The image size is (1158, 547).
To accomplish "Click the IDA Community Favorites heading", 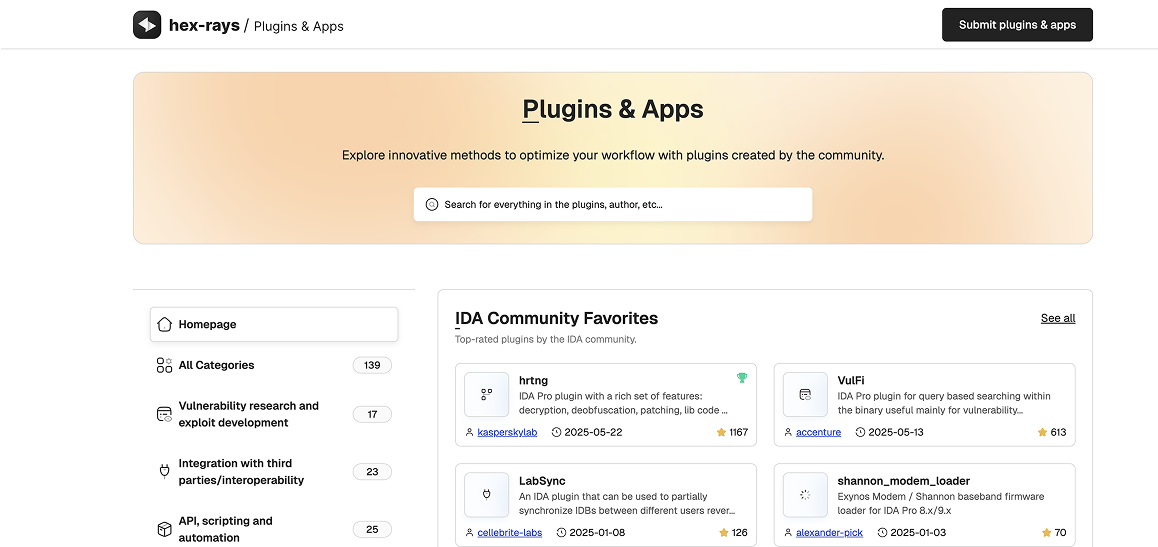I will coord(556,318).
